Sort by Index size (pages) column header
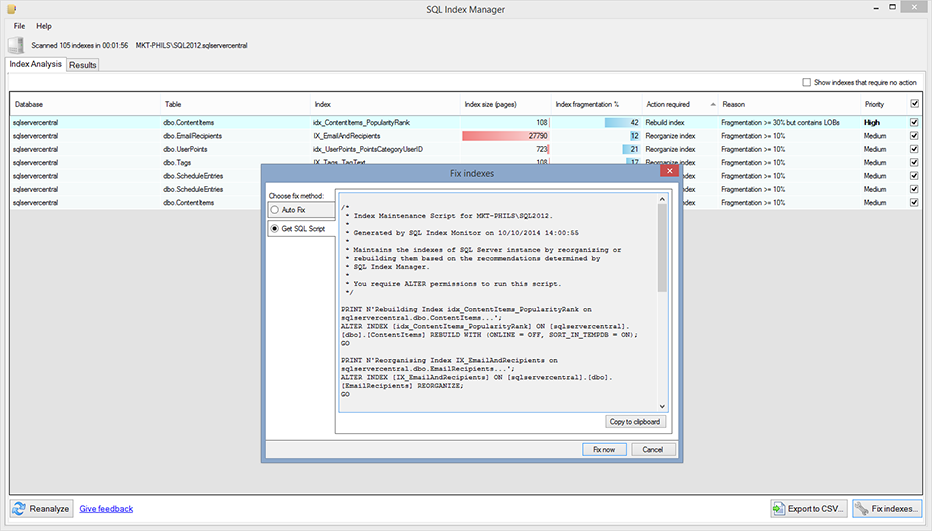 tap(506, 104)
